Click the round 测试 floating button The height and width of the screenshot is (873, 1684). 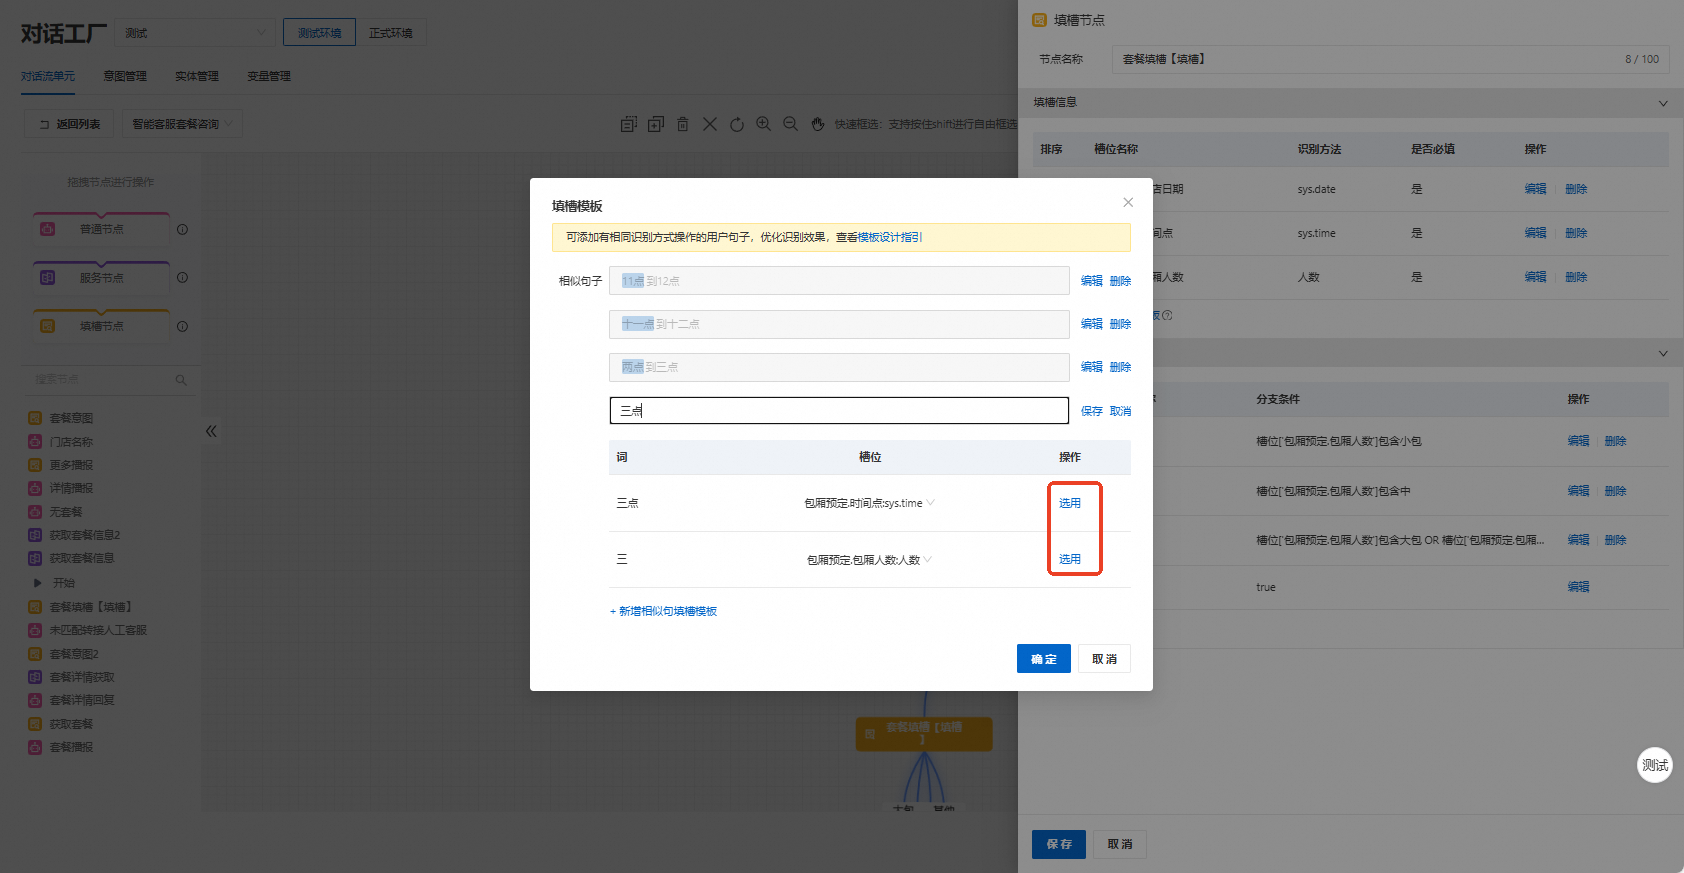(1655, 765)
